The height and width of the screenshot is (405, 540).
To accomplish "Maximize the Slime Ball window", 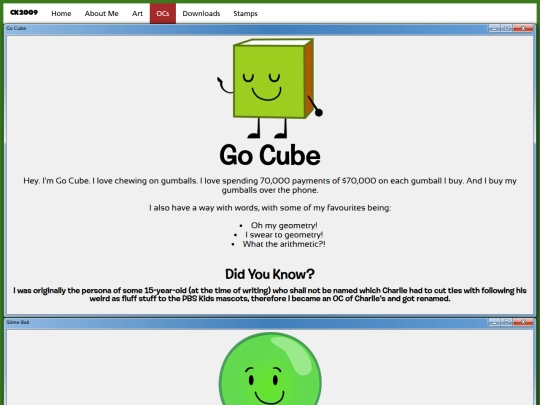I will click(x=507, y=322).
